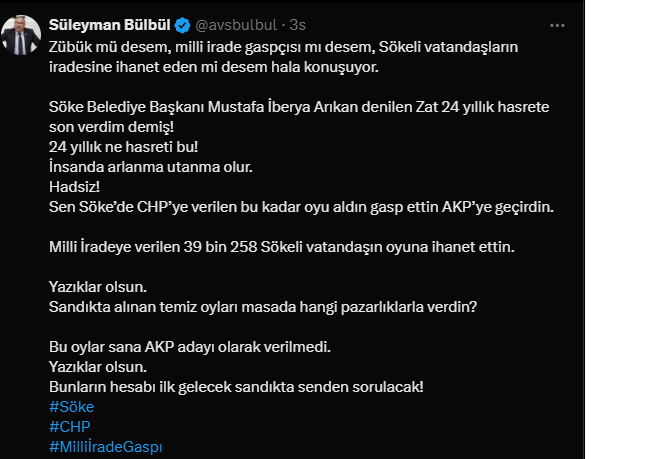Screen dimensions: 650x459
Task: Click the line "24 yıllık ne hasreti bu!"
Action: (x=124, y=147)
